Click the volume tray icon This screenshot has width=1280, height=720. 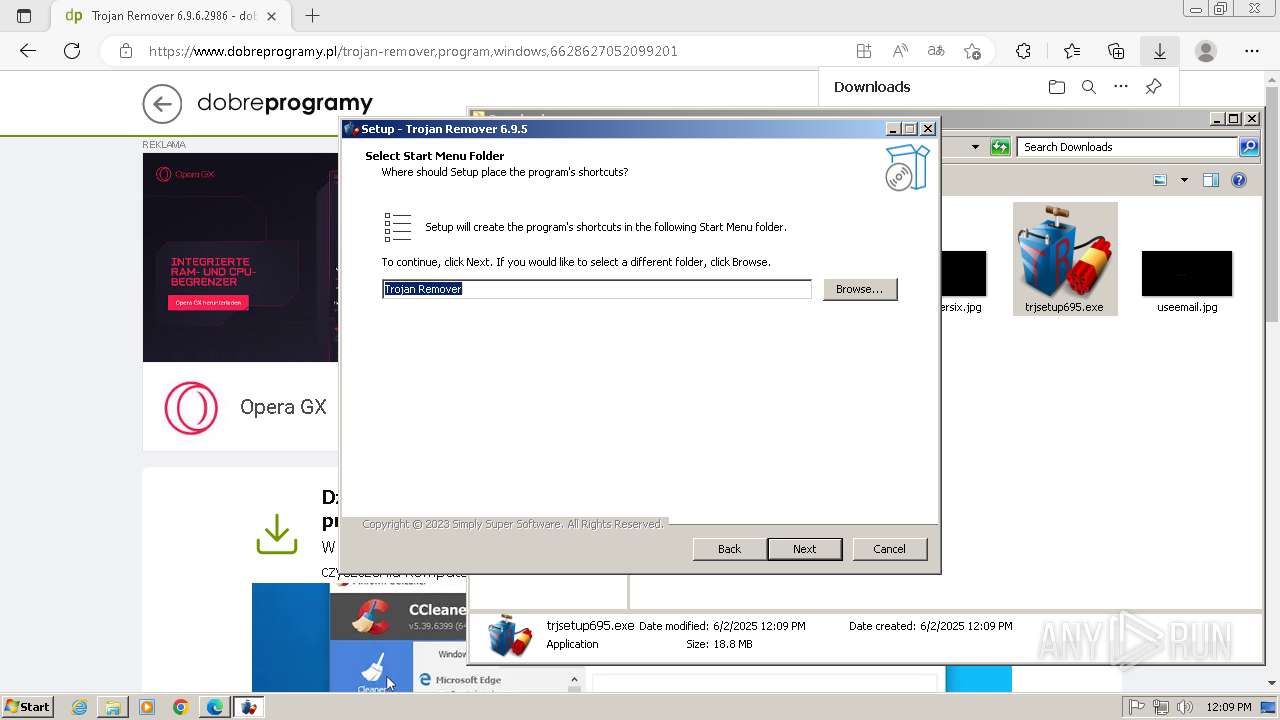point(1186,707)
